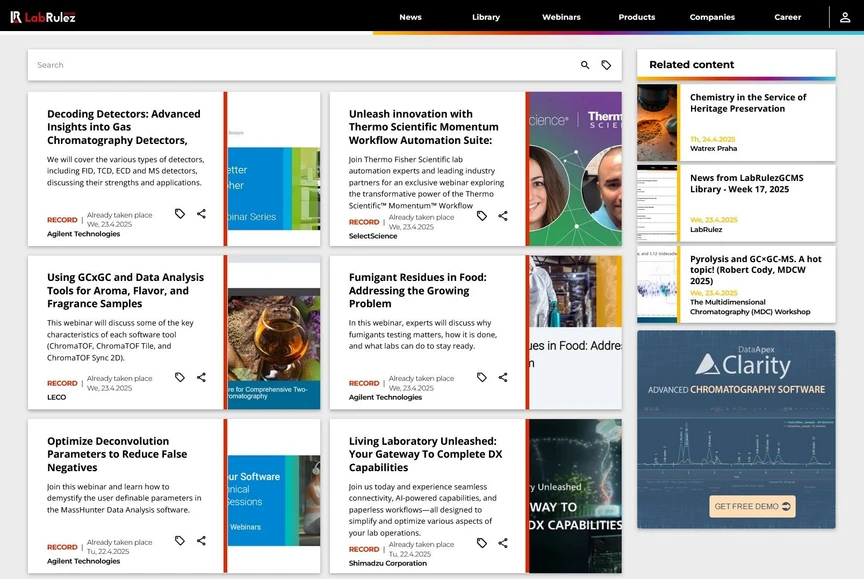Open the Companies menu
Image resolution: width=864 pixels, height=579 pixels.
712,17
